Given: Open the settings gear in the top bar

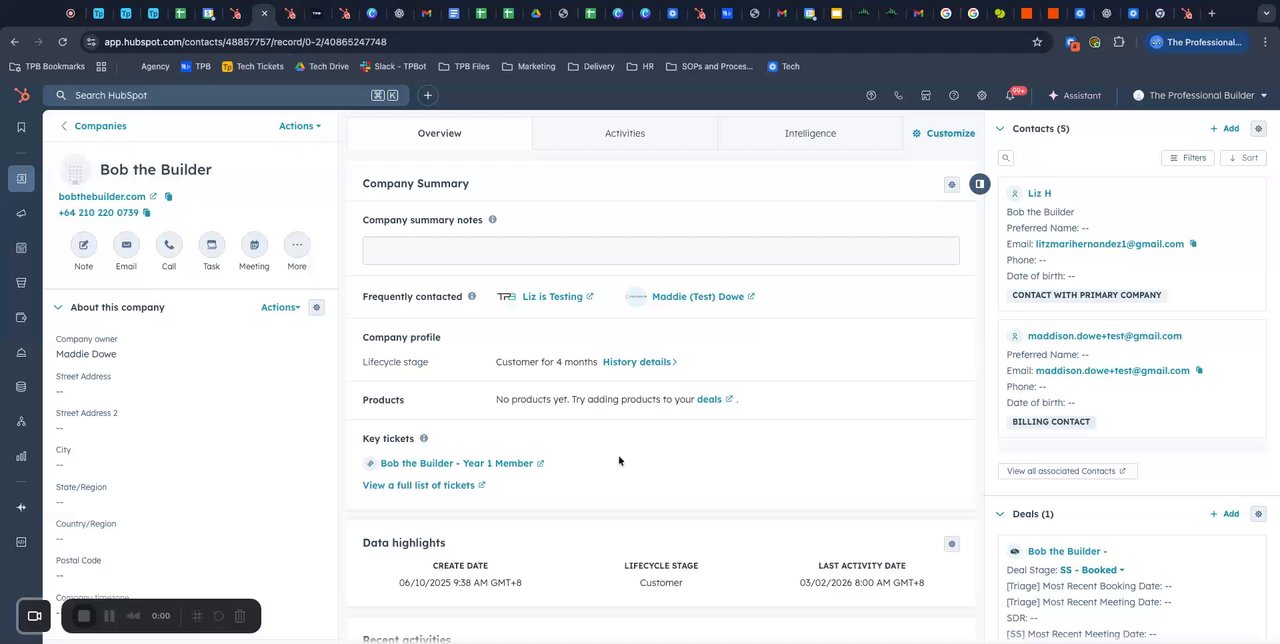Looking at the screenshot, I should click(x=982, y=95).
